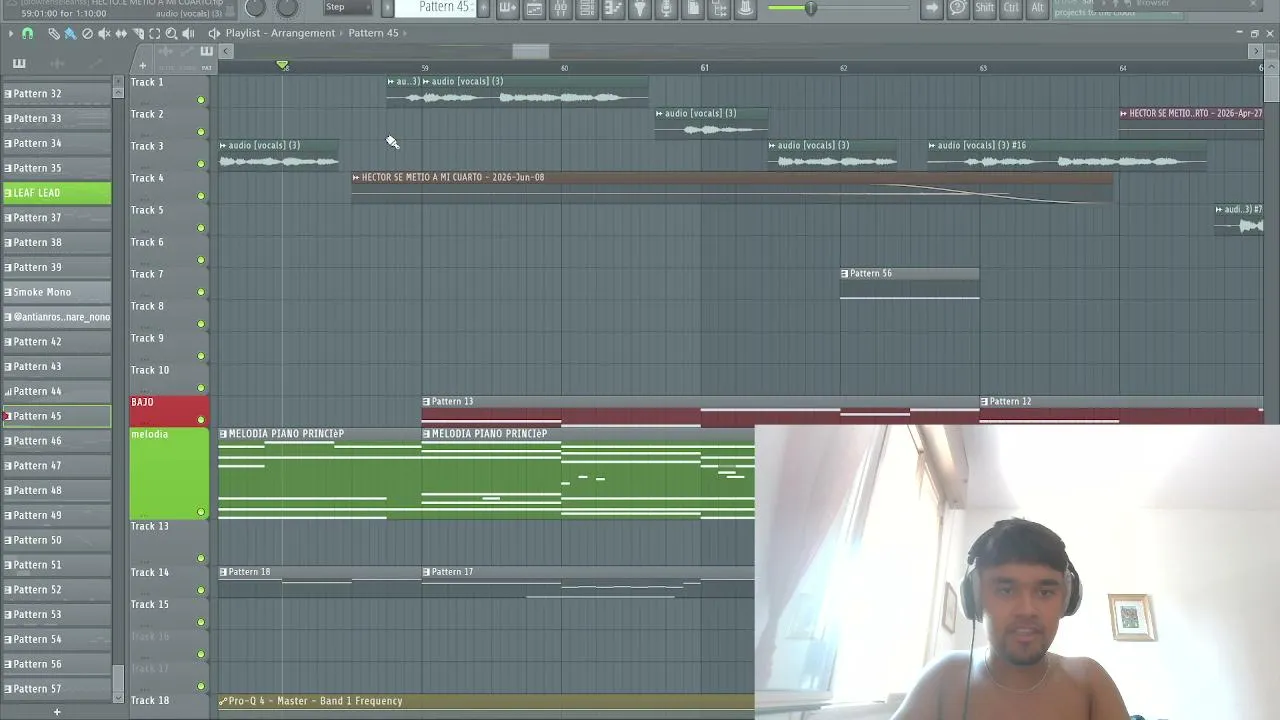Open the Pattern 56 clip menu
The height and width of the screenshot is (720, 1280).
point(845,274)
